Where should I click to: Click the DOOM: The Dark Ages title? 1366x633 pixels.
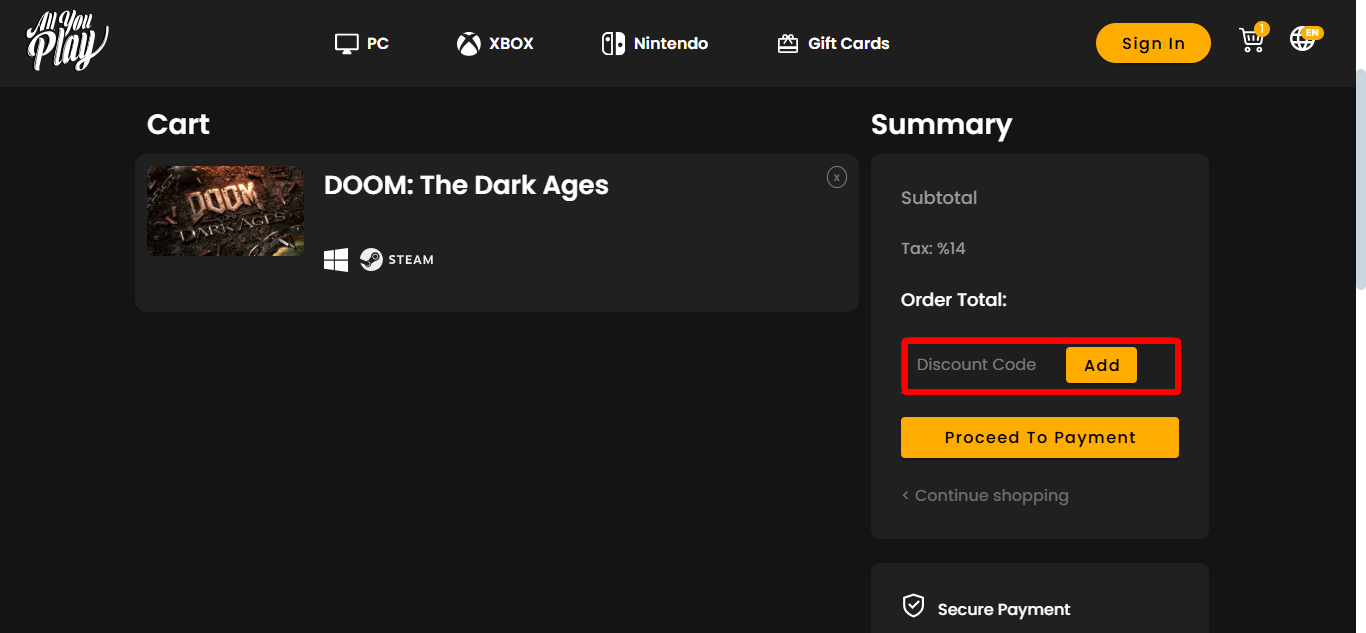[x=466, y=185]
